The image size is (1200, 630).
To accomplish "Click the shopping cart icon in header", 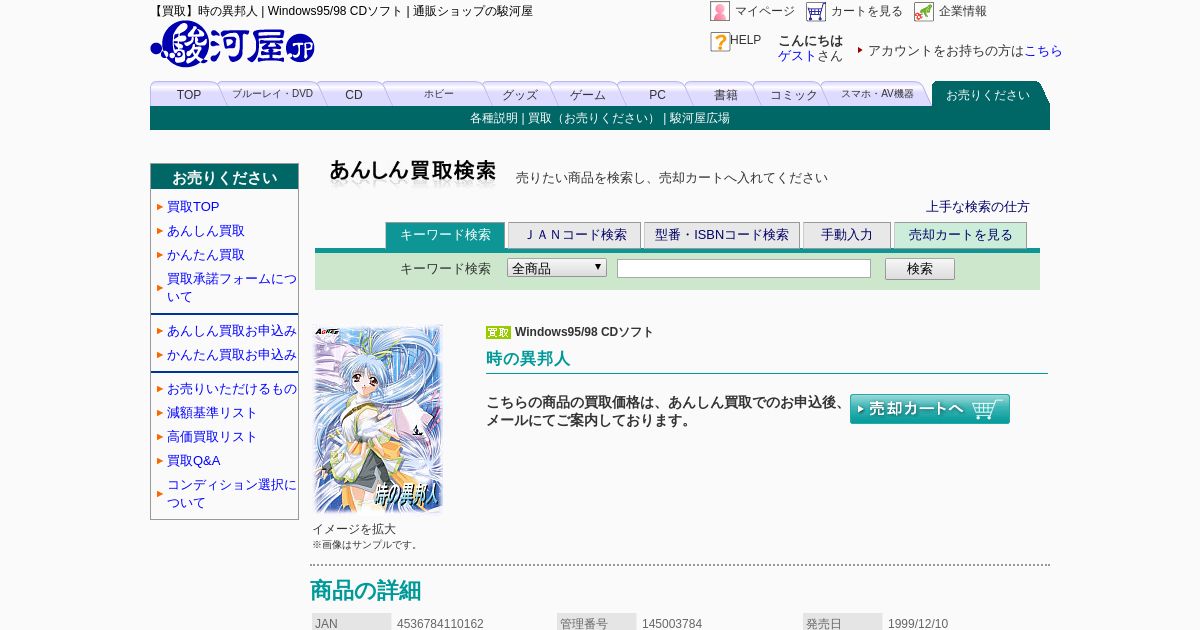I will pyautogui.click(x=816, y=11).
